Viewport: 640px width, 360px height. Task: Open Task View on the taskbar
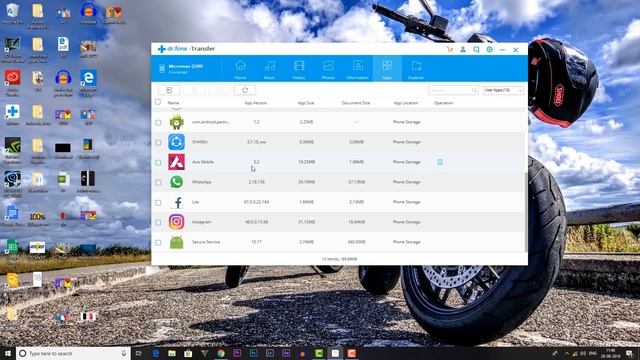(138, 353)
